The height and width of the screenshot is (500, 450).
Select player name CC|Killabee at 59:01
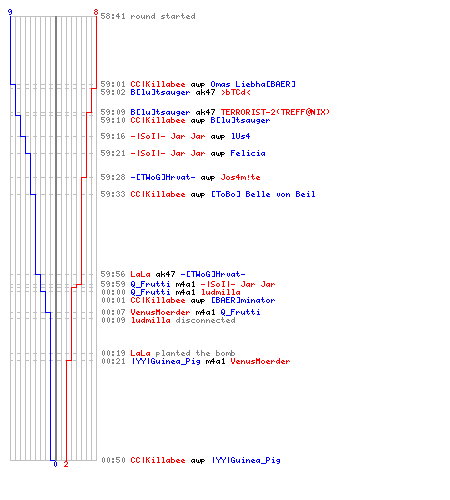tap(158, 84)
